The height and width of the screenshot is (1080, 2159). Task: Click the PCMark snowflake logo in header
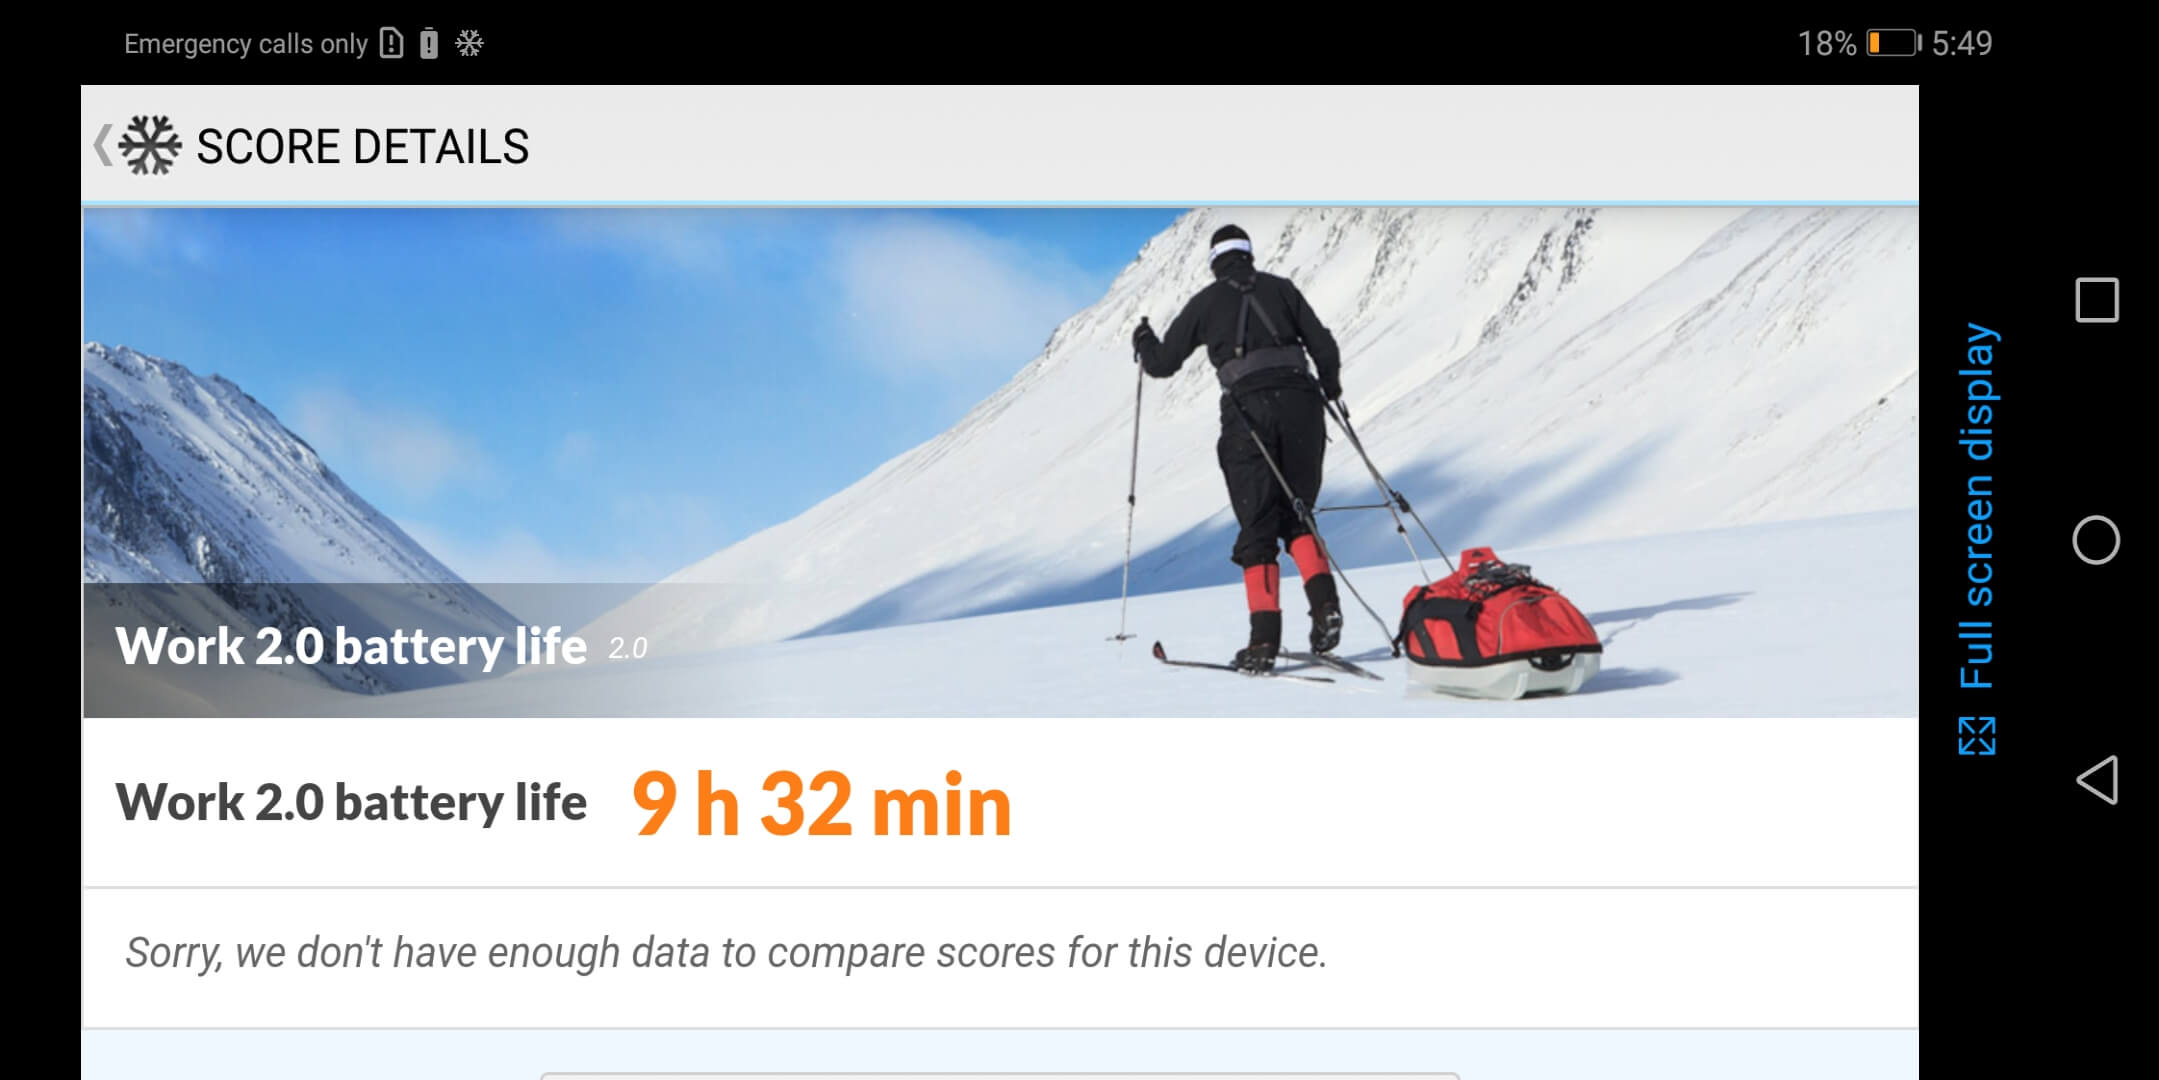150,146
